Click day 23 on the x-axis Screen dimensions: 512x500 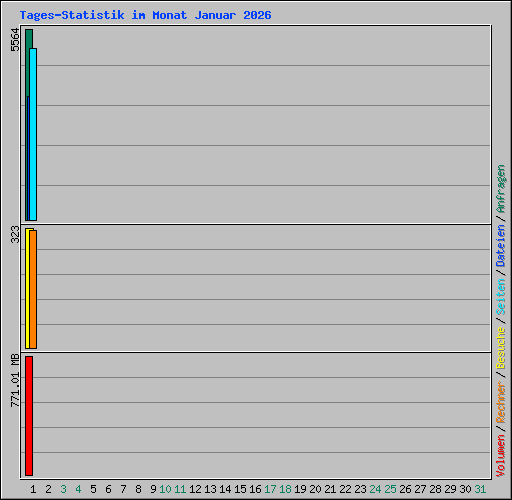pyautogui.click(x=360, y=489)
